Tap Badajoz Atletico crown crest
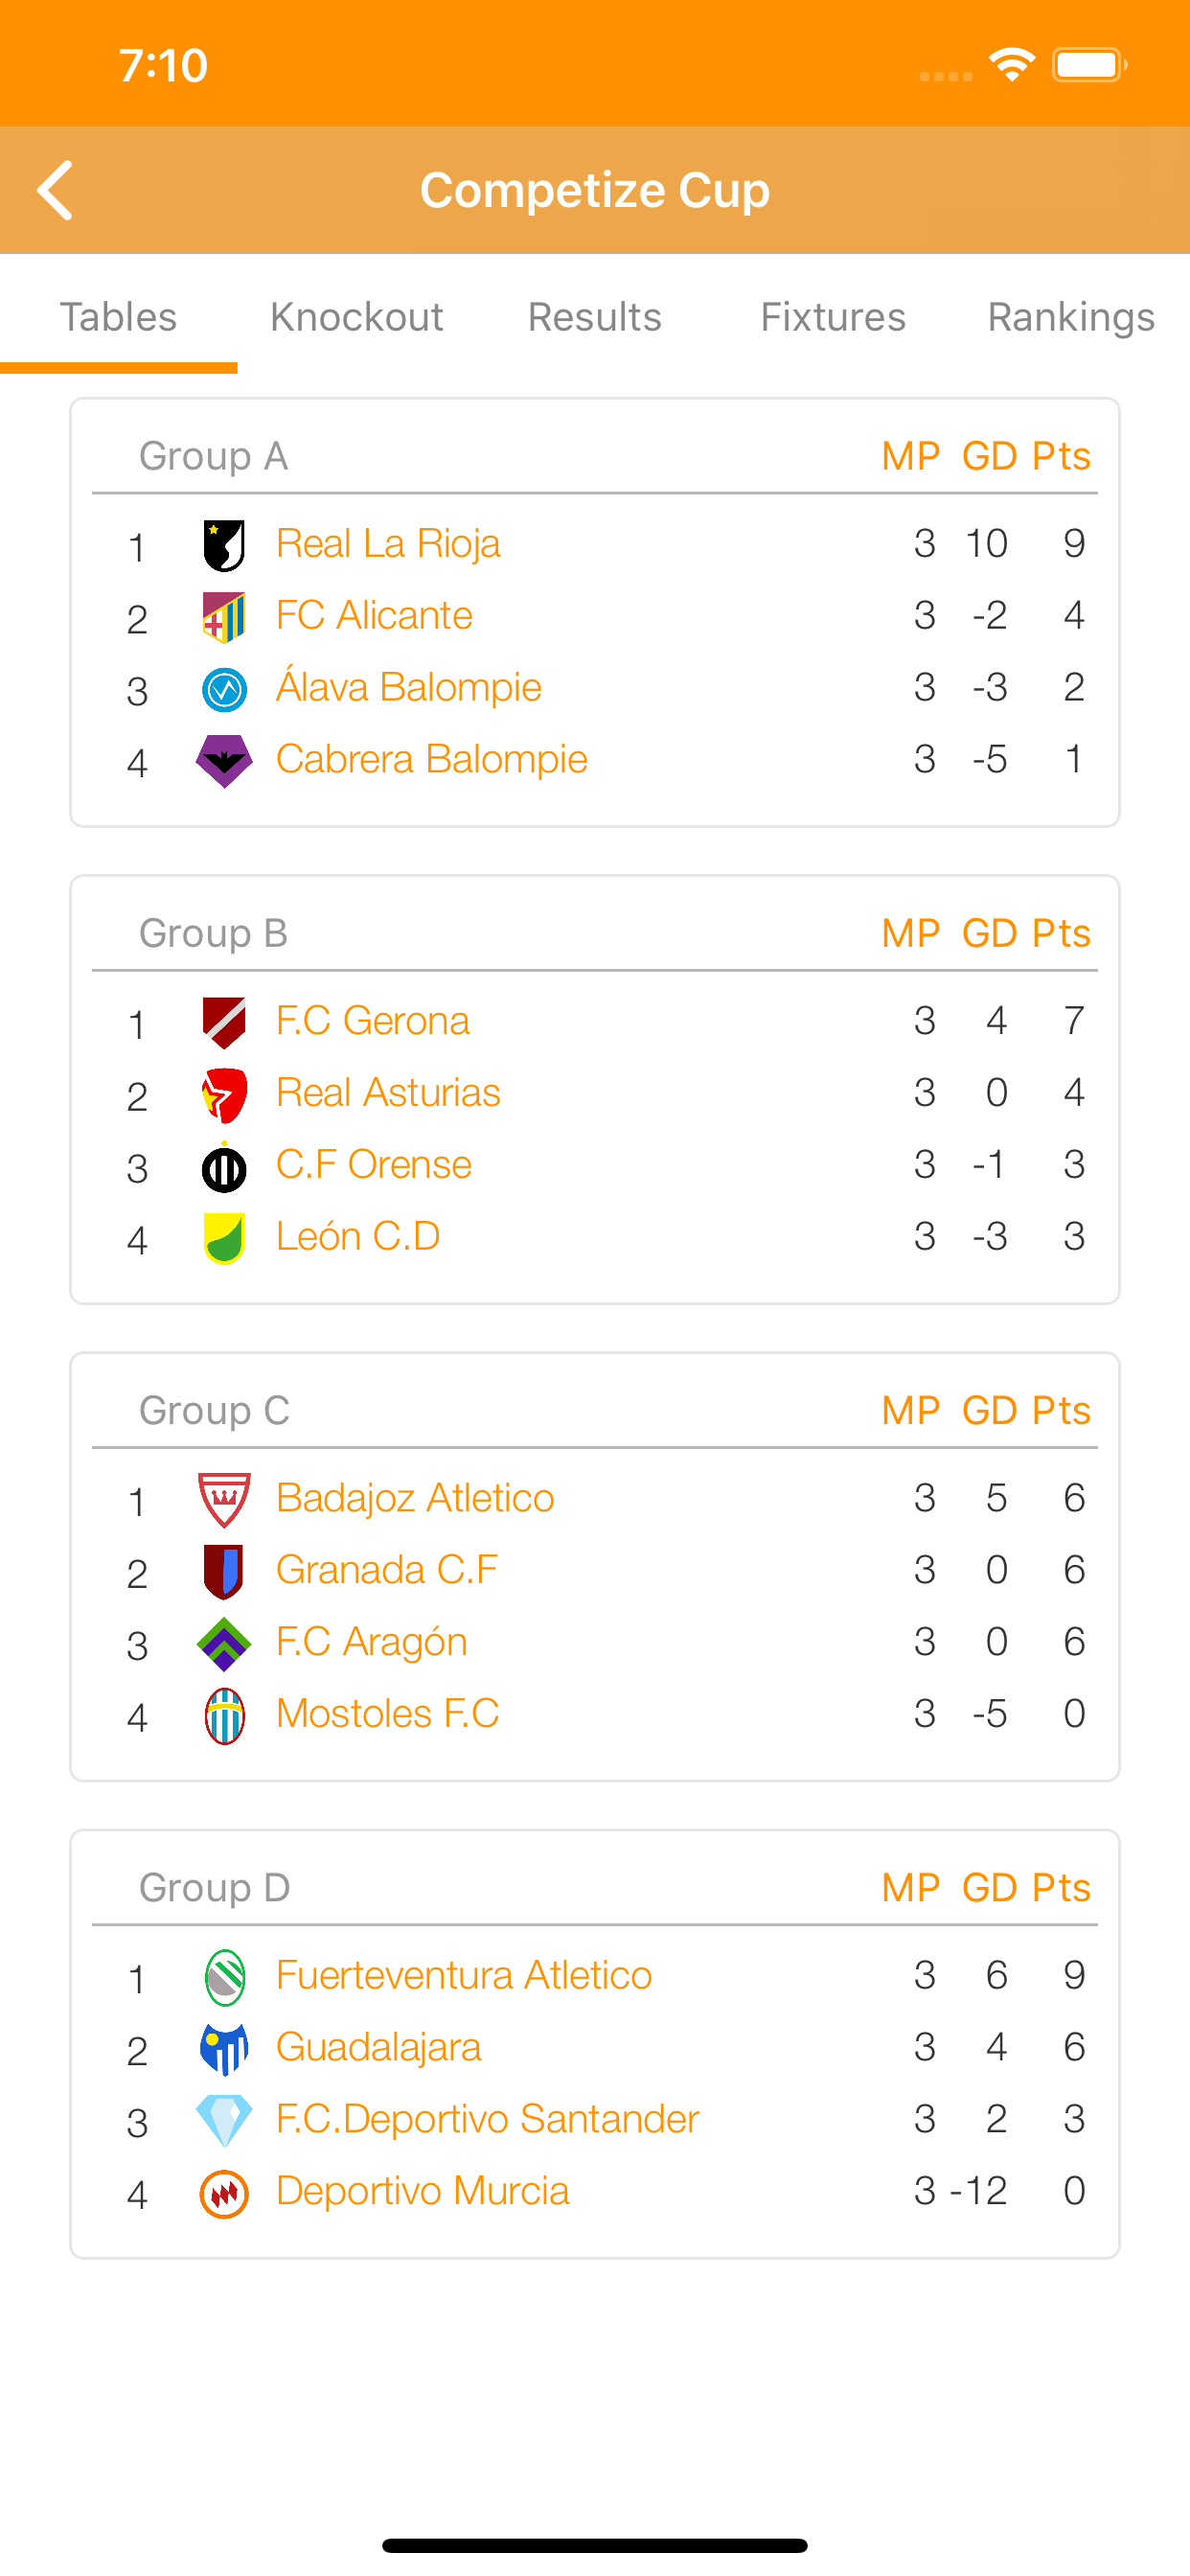 [224, 1499]
